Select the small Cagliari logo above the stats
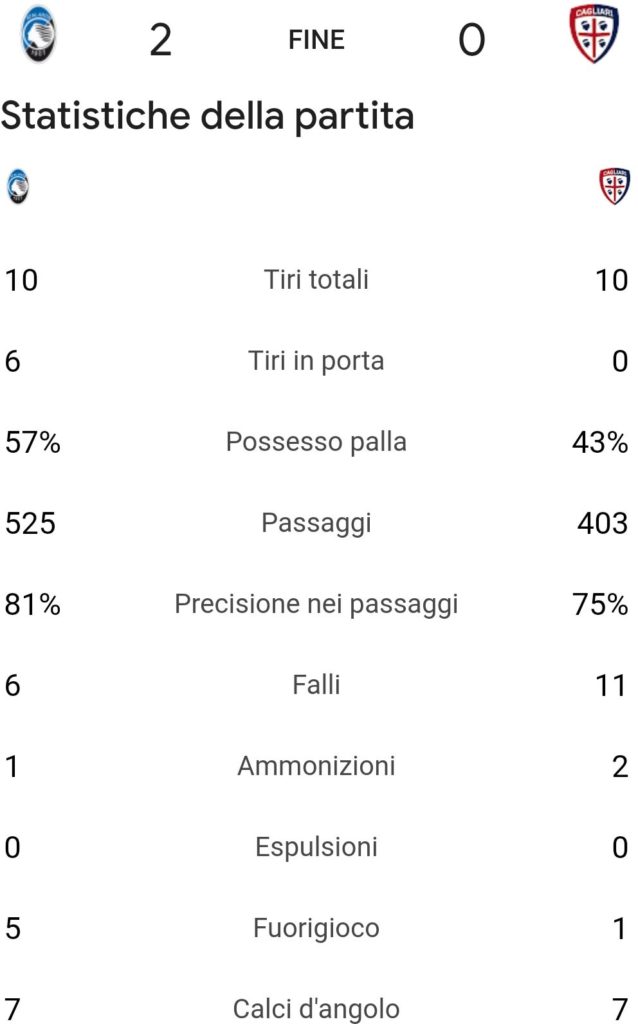Image resolution: width=638 pixels, height=1024 pixels. pyautogui.click(x=614, y=187)
